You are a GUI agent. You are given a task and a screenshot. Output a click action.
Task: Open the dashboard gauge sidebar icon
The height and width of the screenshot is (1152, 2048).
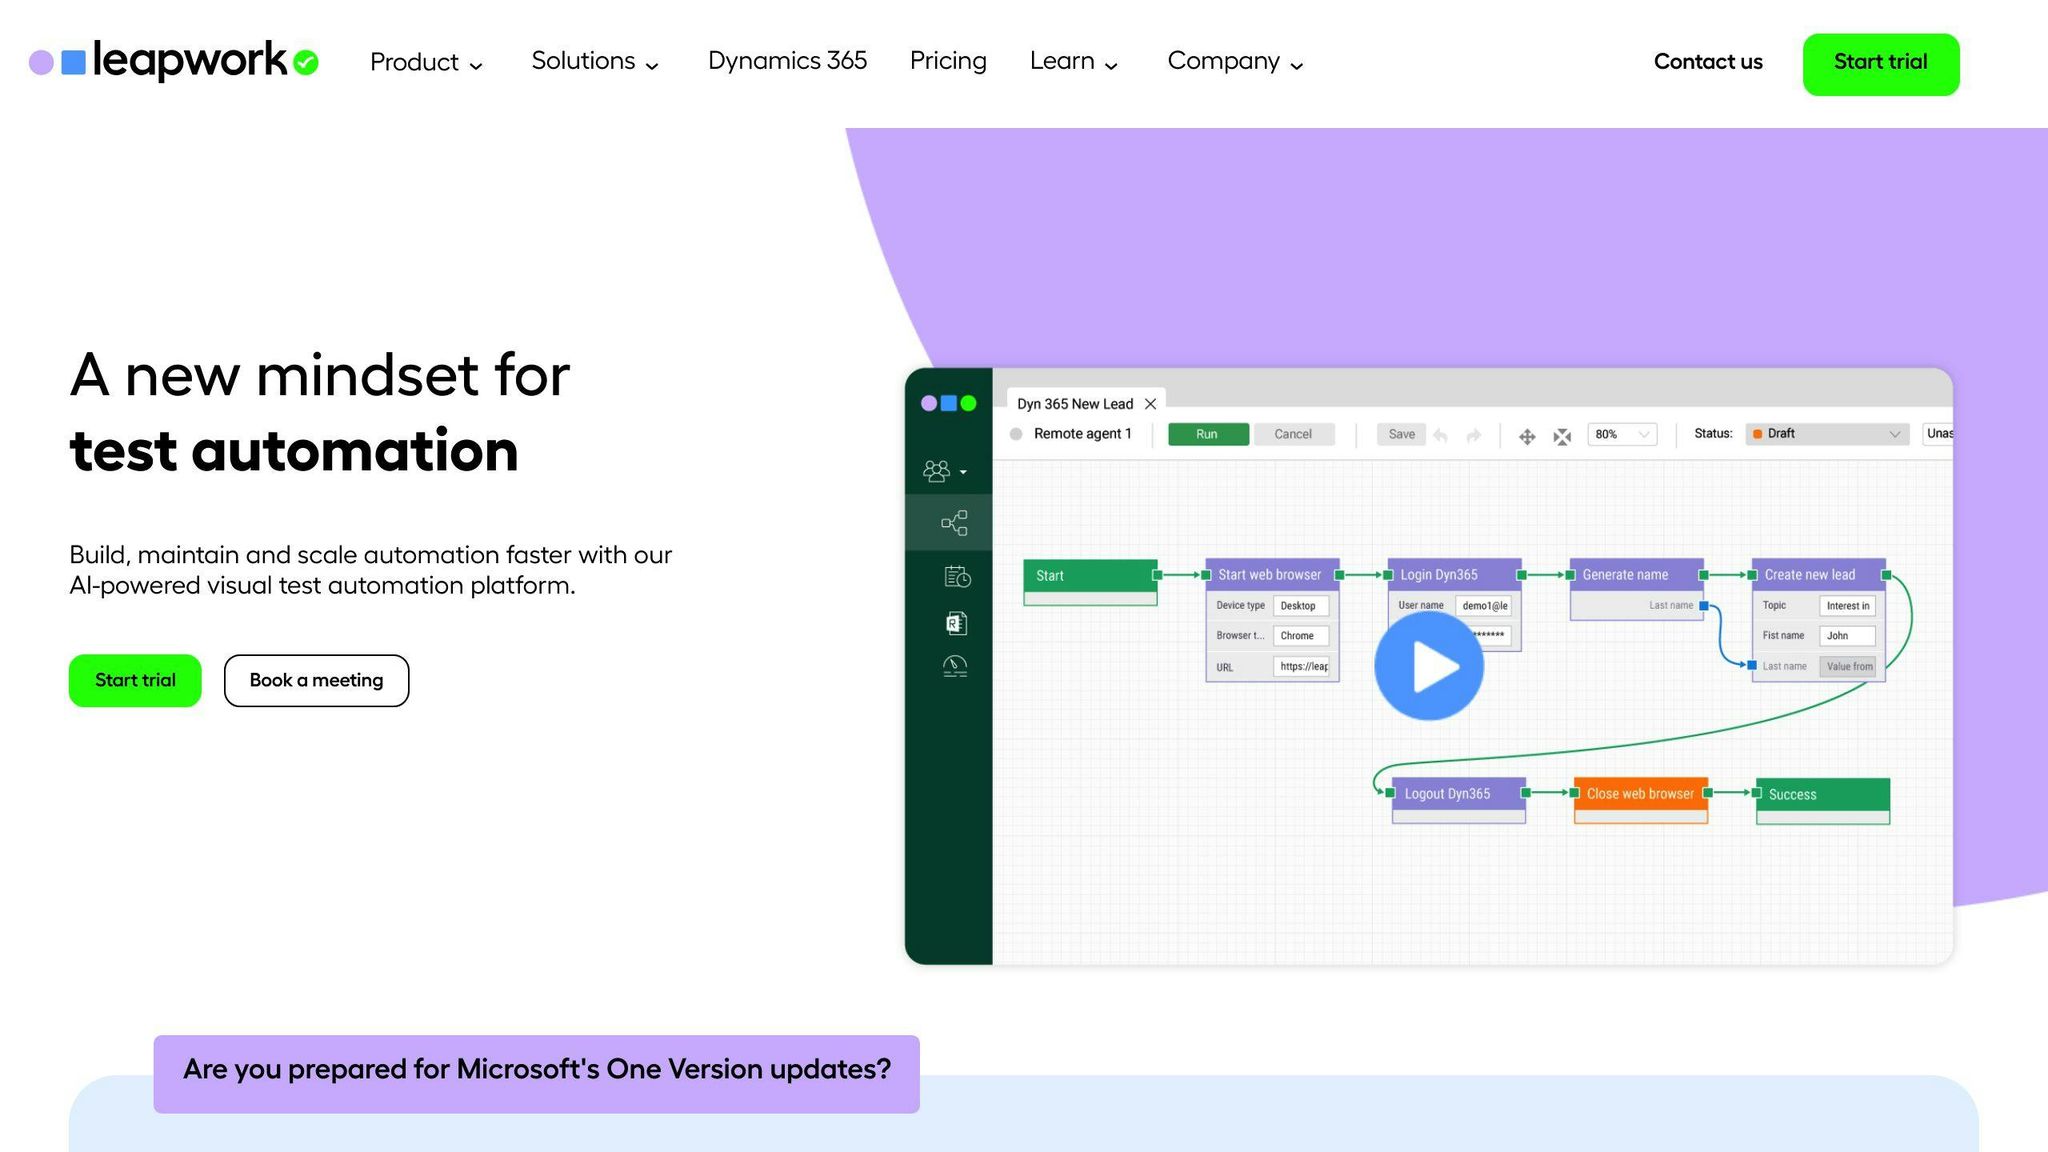tap(955, 667)
